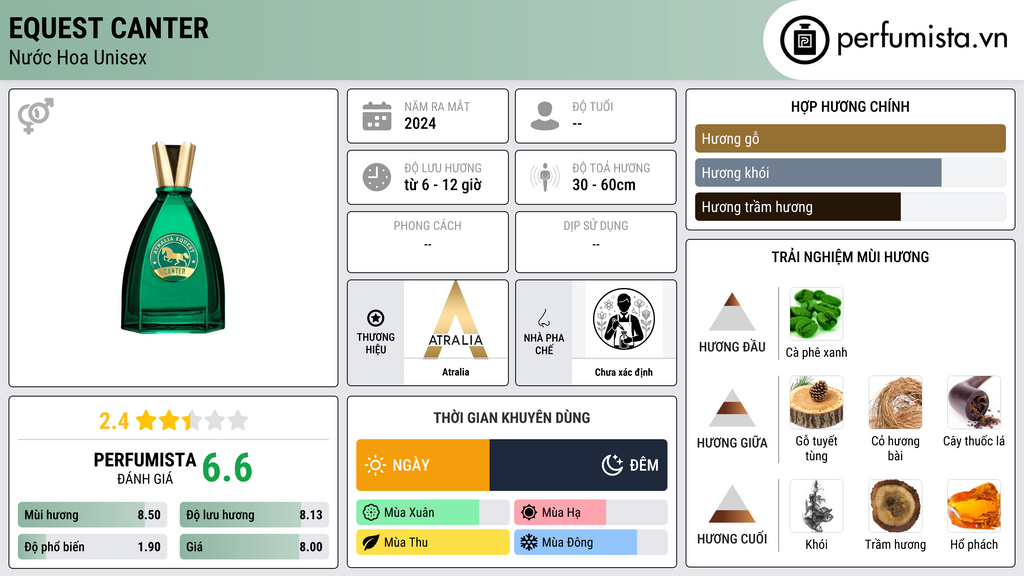Click the moon icon beside Đêm
This screenshot has width=1024, height=576.
(613, 465)
